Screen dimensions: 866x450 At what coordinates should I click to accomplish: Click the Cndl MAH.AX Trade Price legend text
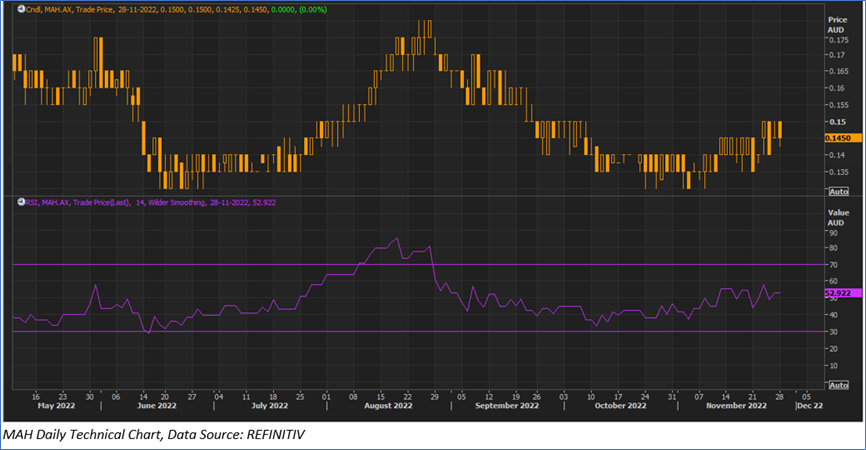70,9
